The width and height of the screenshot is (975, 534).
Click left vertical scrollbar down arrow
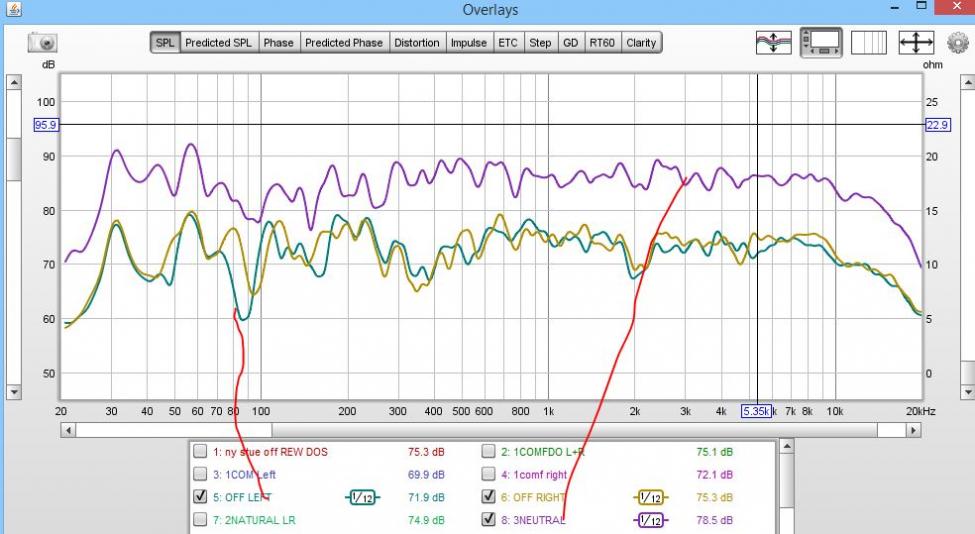pyautogui.click(x=13, y=392)
